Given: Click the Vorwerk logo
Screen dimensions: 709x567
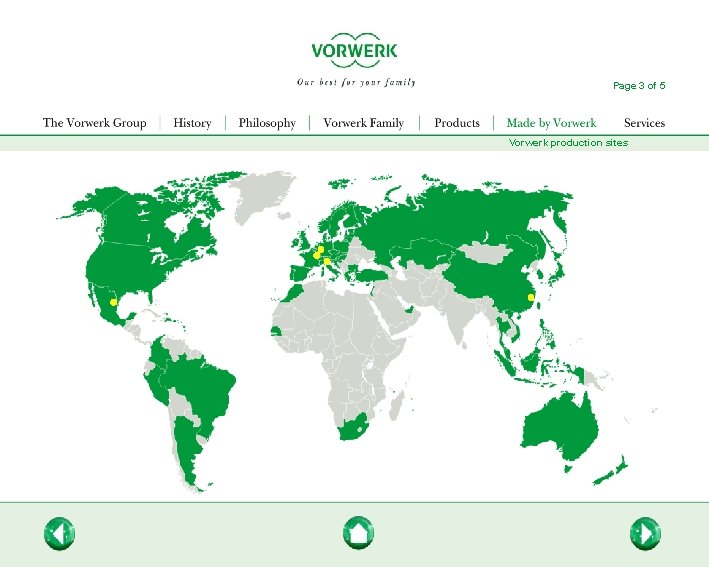Looking at the screenshot, I should (x=354, y=50).
